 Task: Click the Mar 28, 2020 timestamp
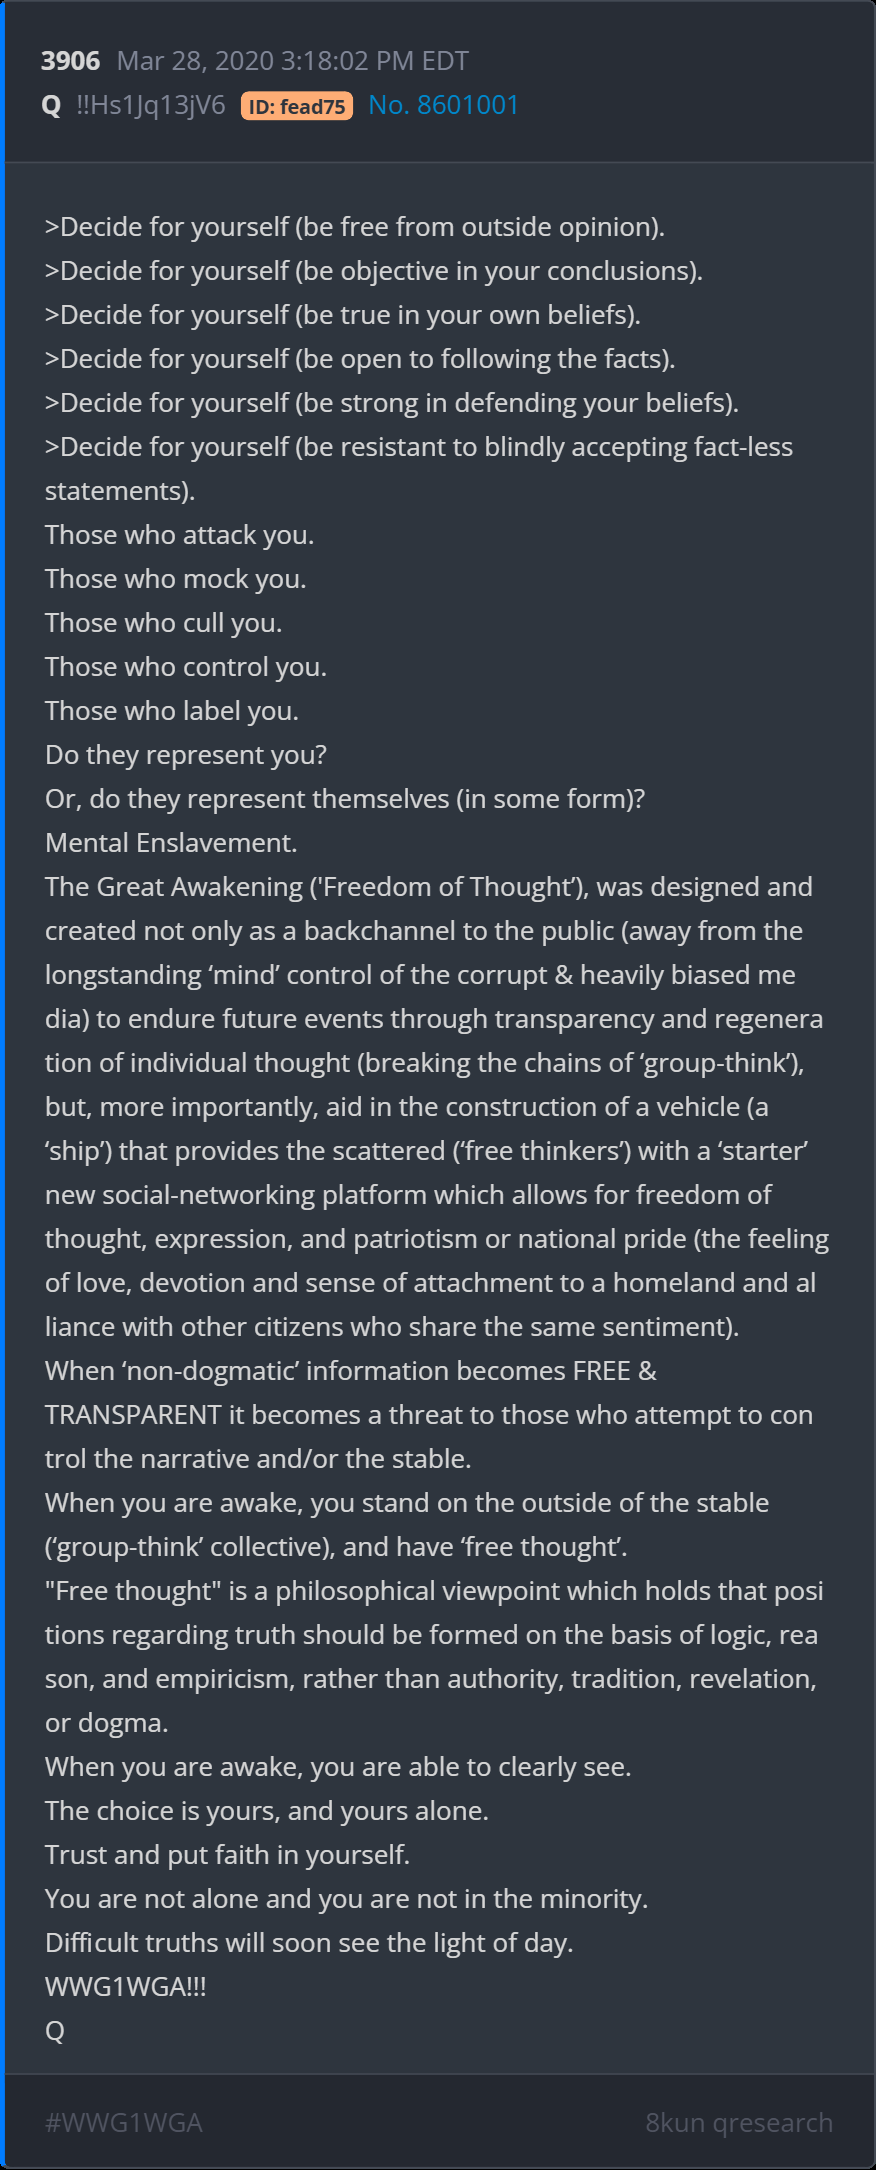point(292,61)
